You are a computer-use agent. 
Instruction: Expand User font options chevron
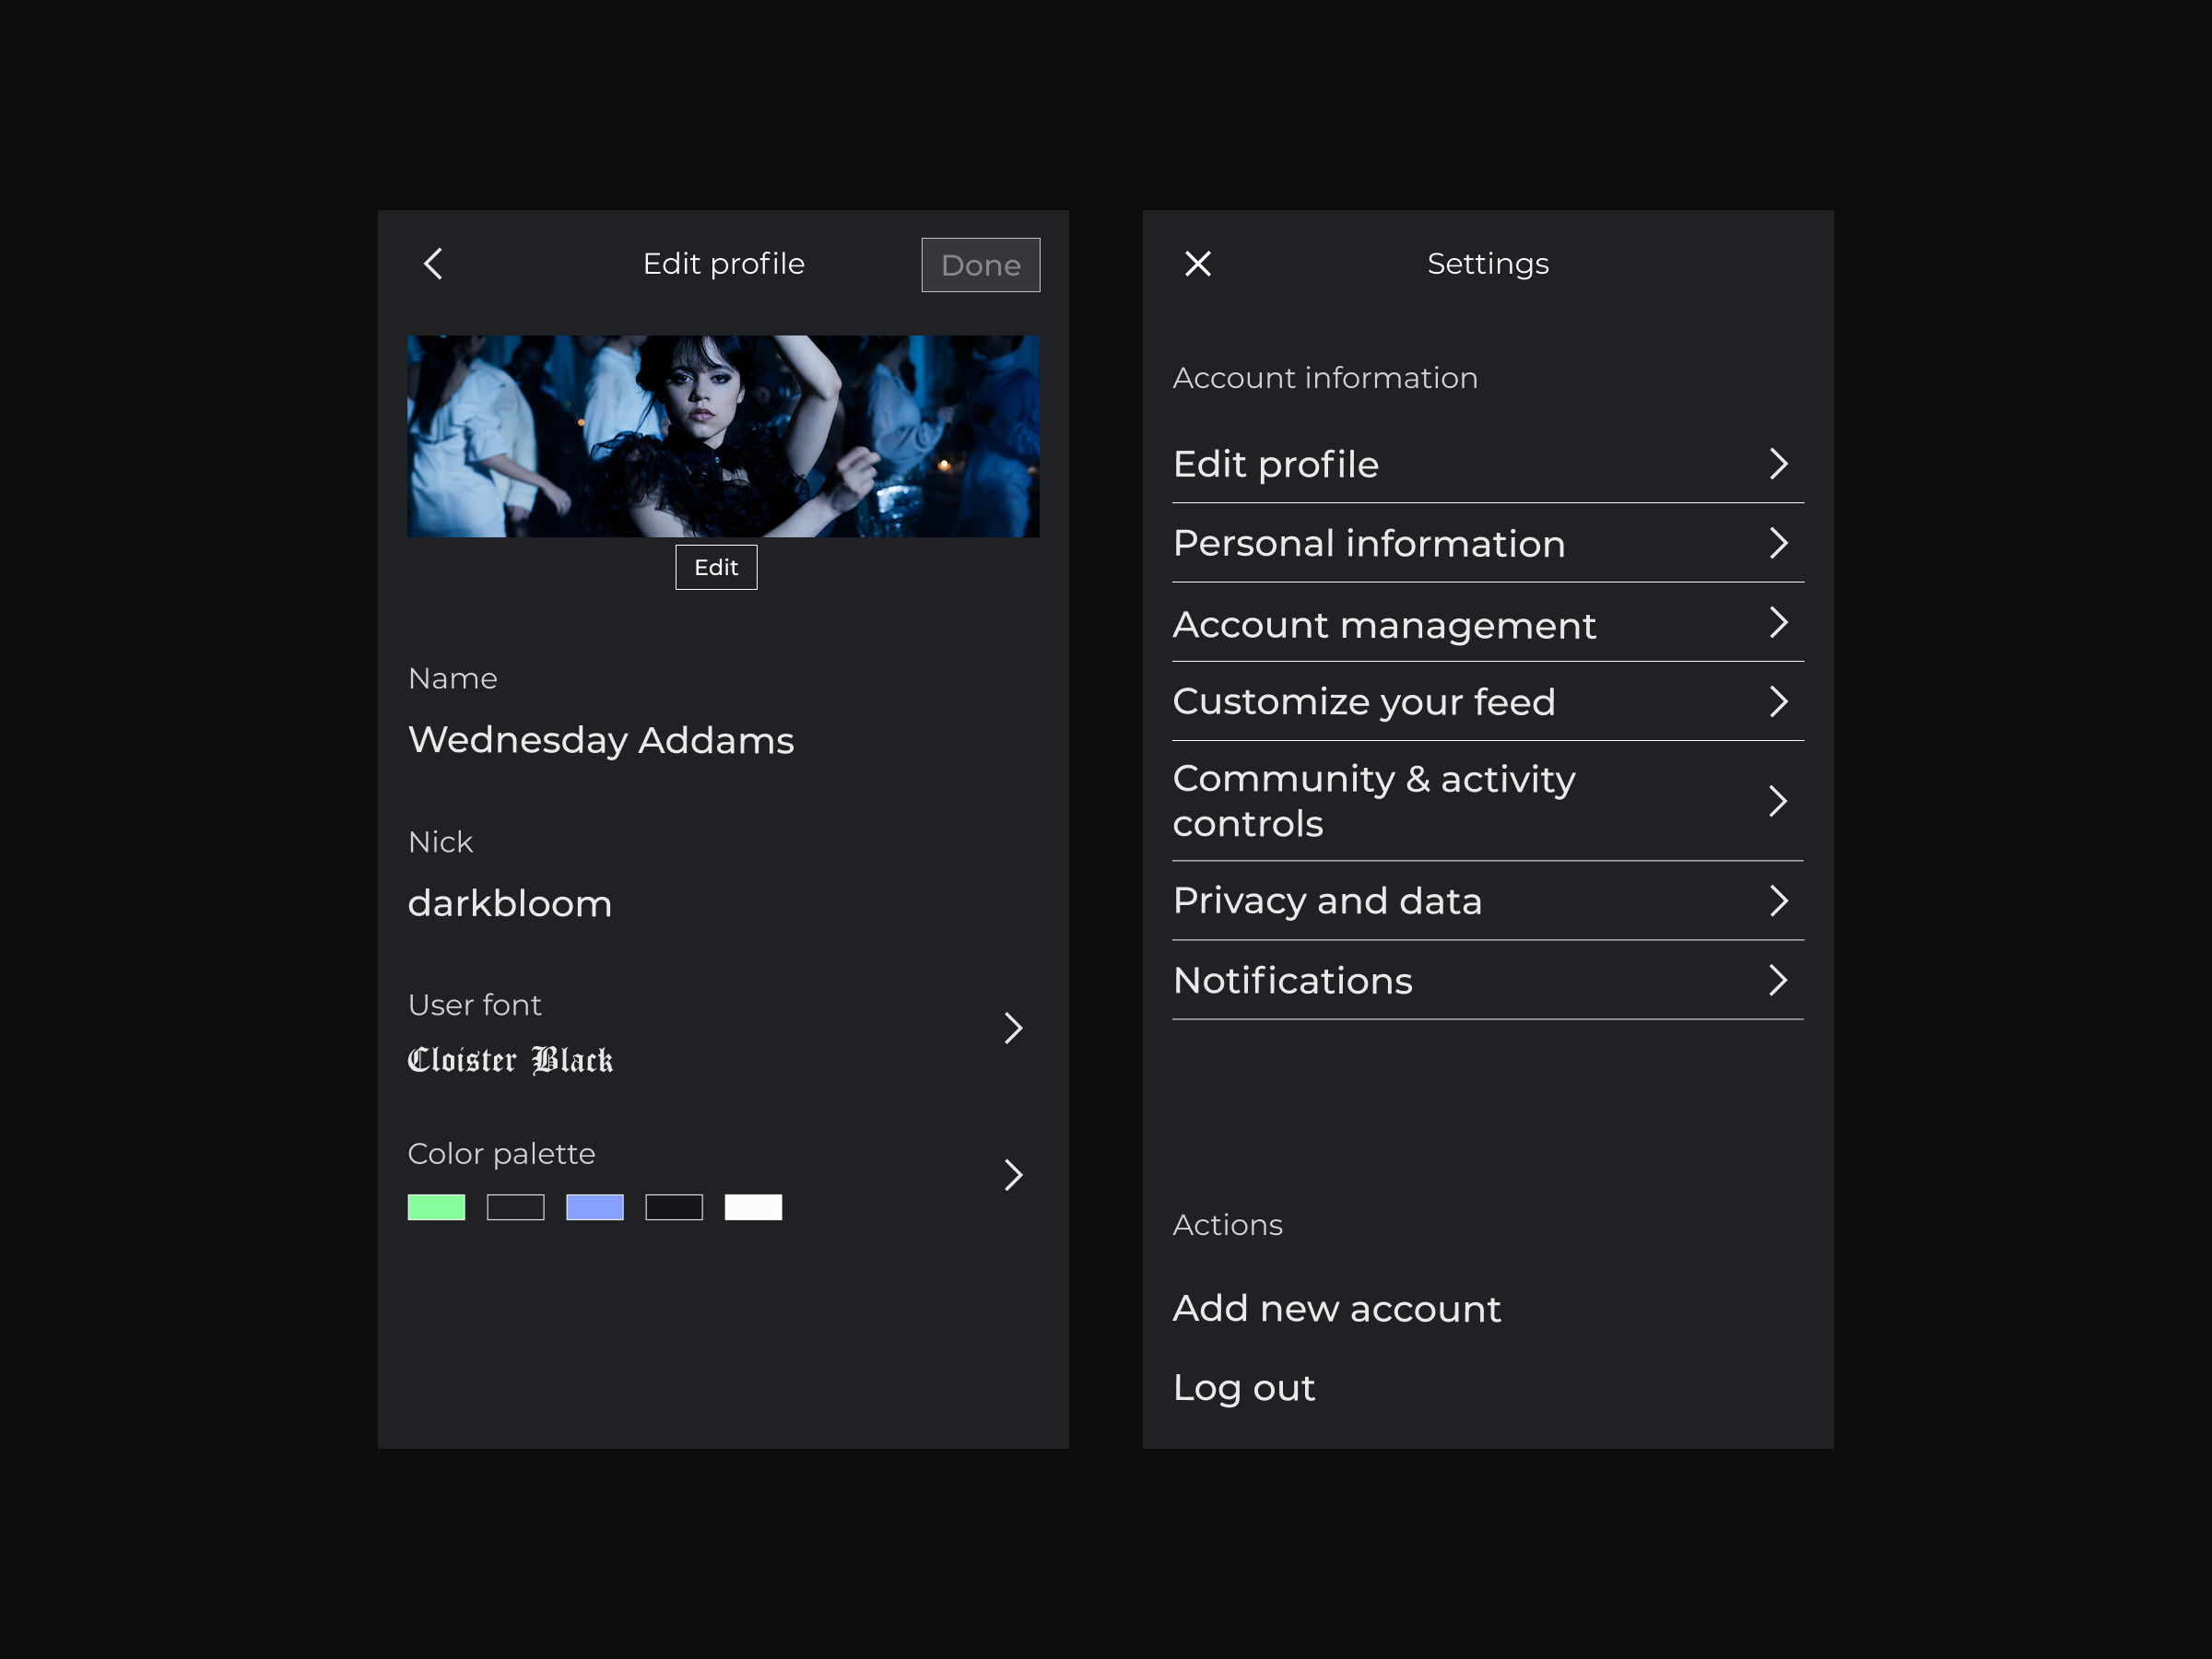[x=1012, y=1028]
